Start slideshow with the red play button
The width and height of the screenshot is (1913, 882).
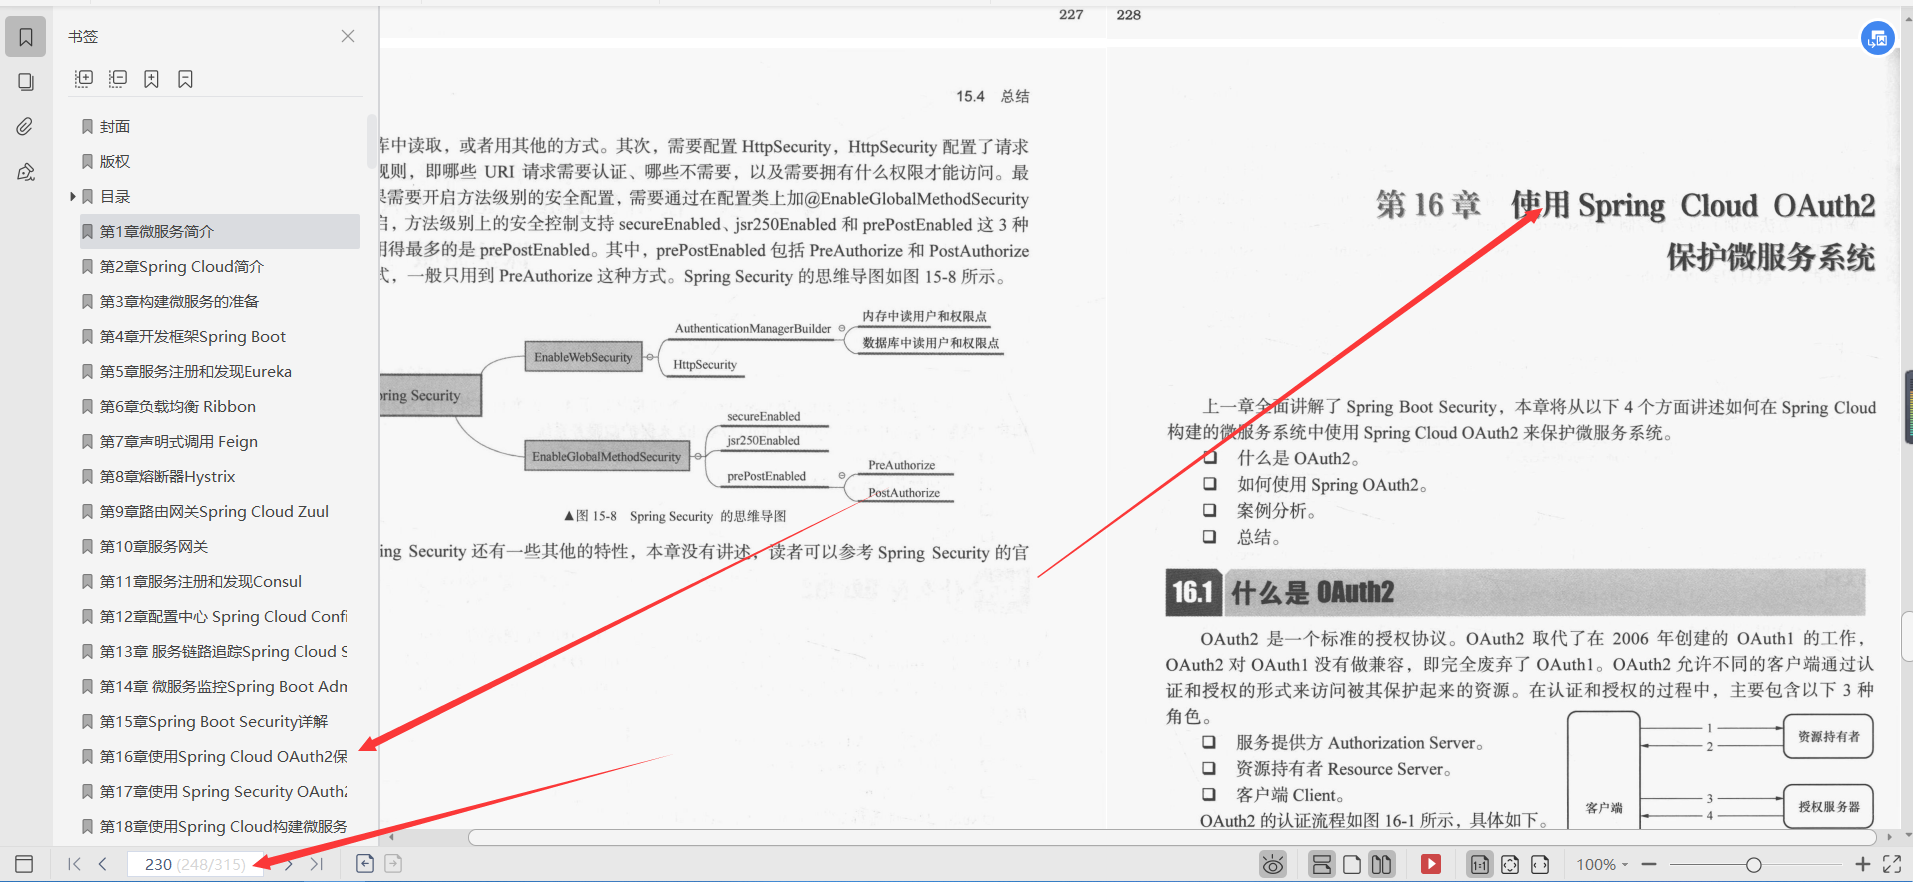(x=1431, y=864)
